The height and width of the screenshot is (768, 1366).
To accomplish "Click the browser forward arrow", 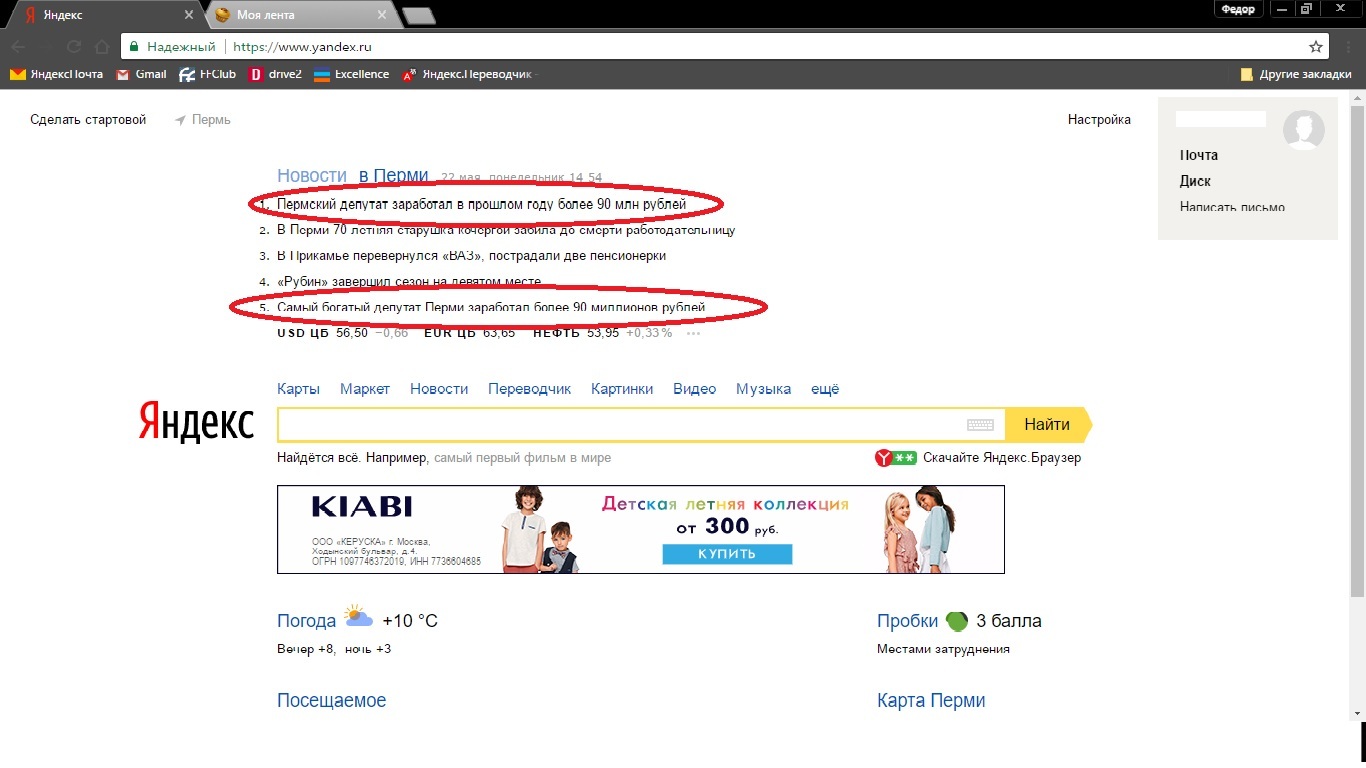I will click(47, 46).
